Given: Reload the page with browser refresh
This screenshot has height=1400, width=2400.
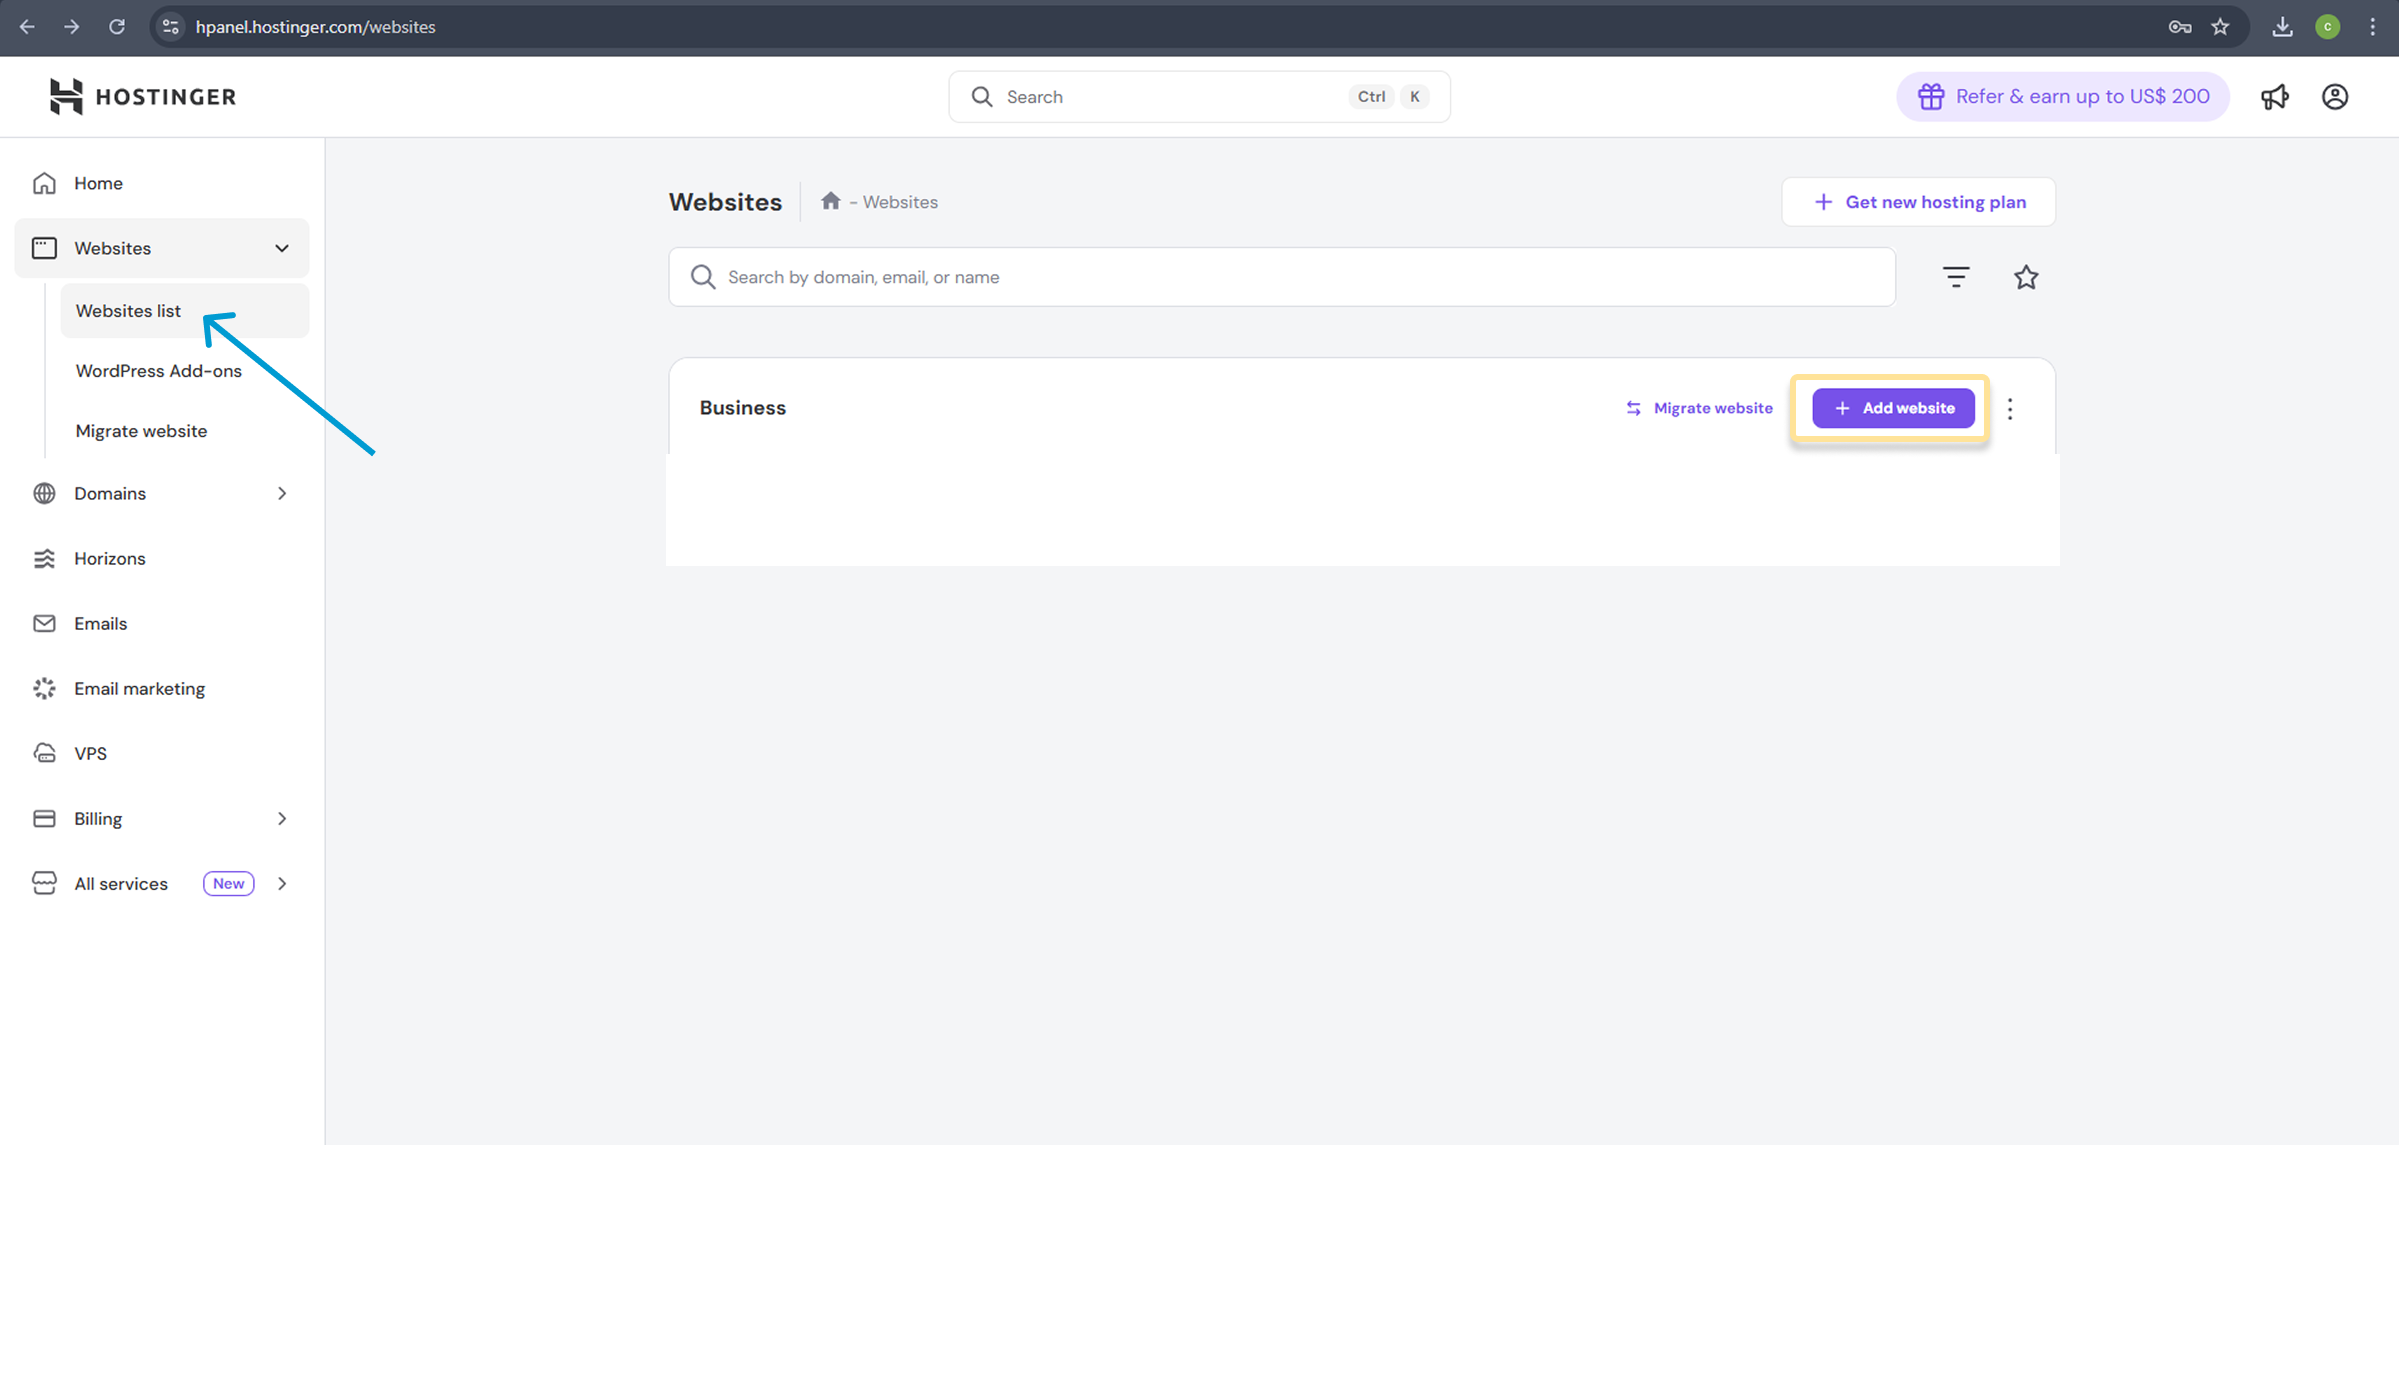Looking at the screenshot, I should pos(117,27).
